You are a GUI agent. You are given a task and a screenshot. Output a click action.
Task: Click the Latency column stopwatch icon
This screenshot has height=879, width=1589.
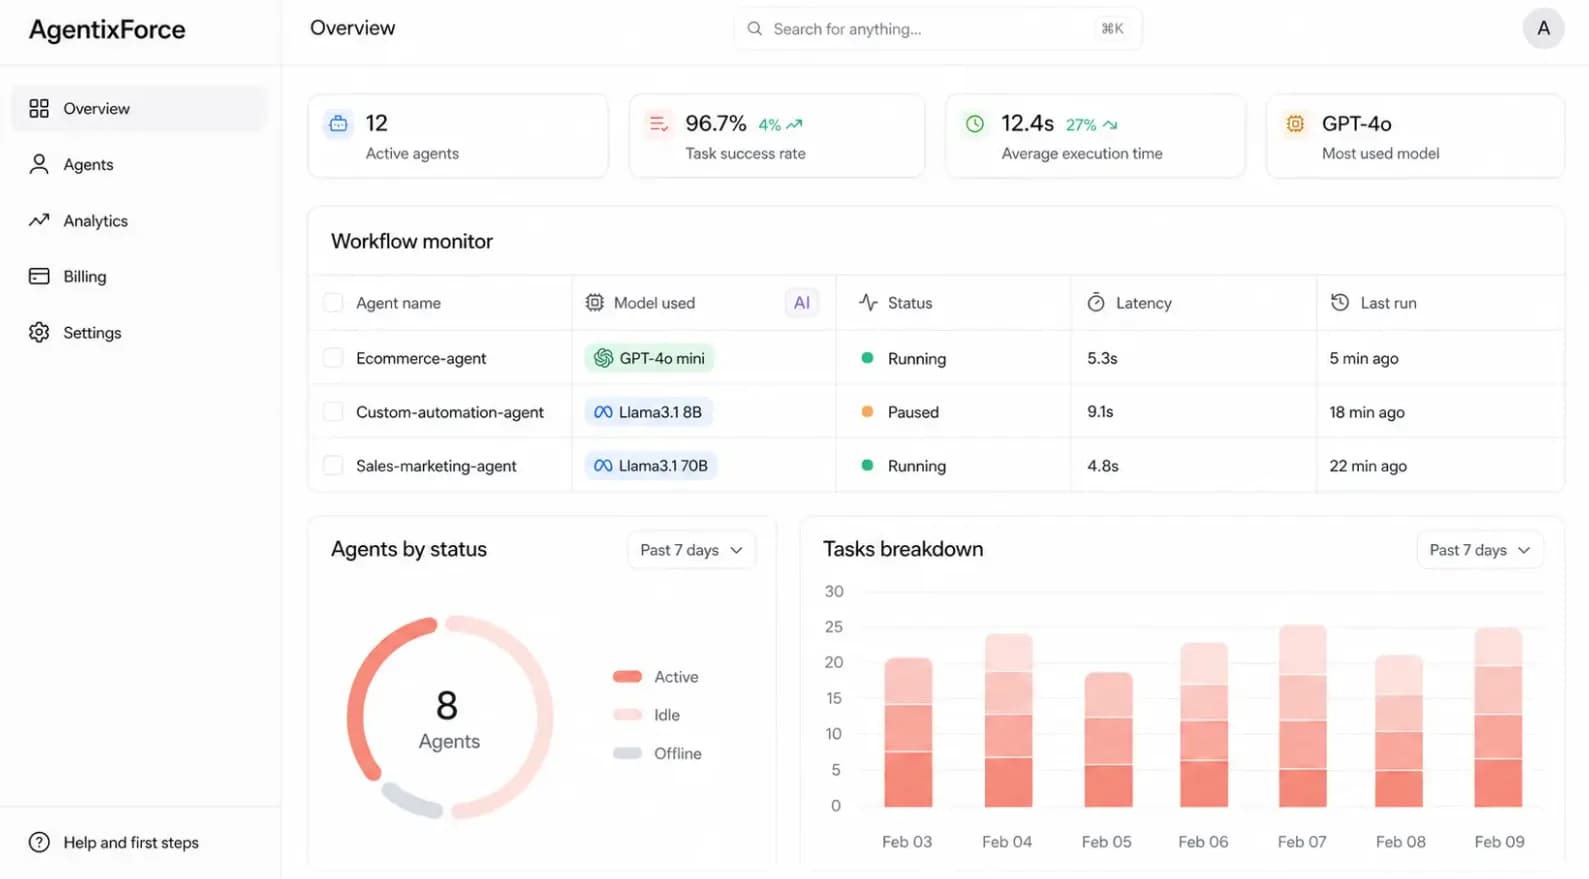tap(1096, 302)
